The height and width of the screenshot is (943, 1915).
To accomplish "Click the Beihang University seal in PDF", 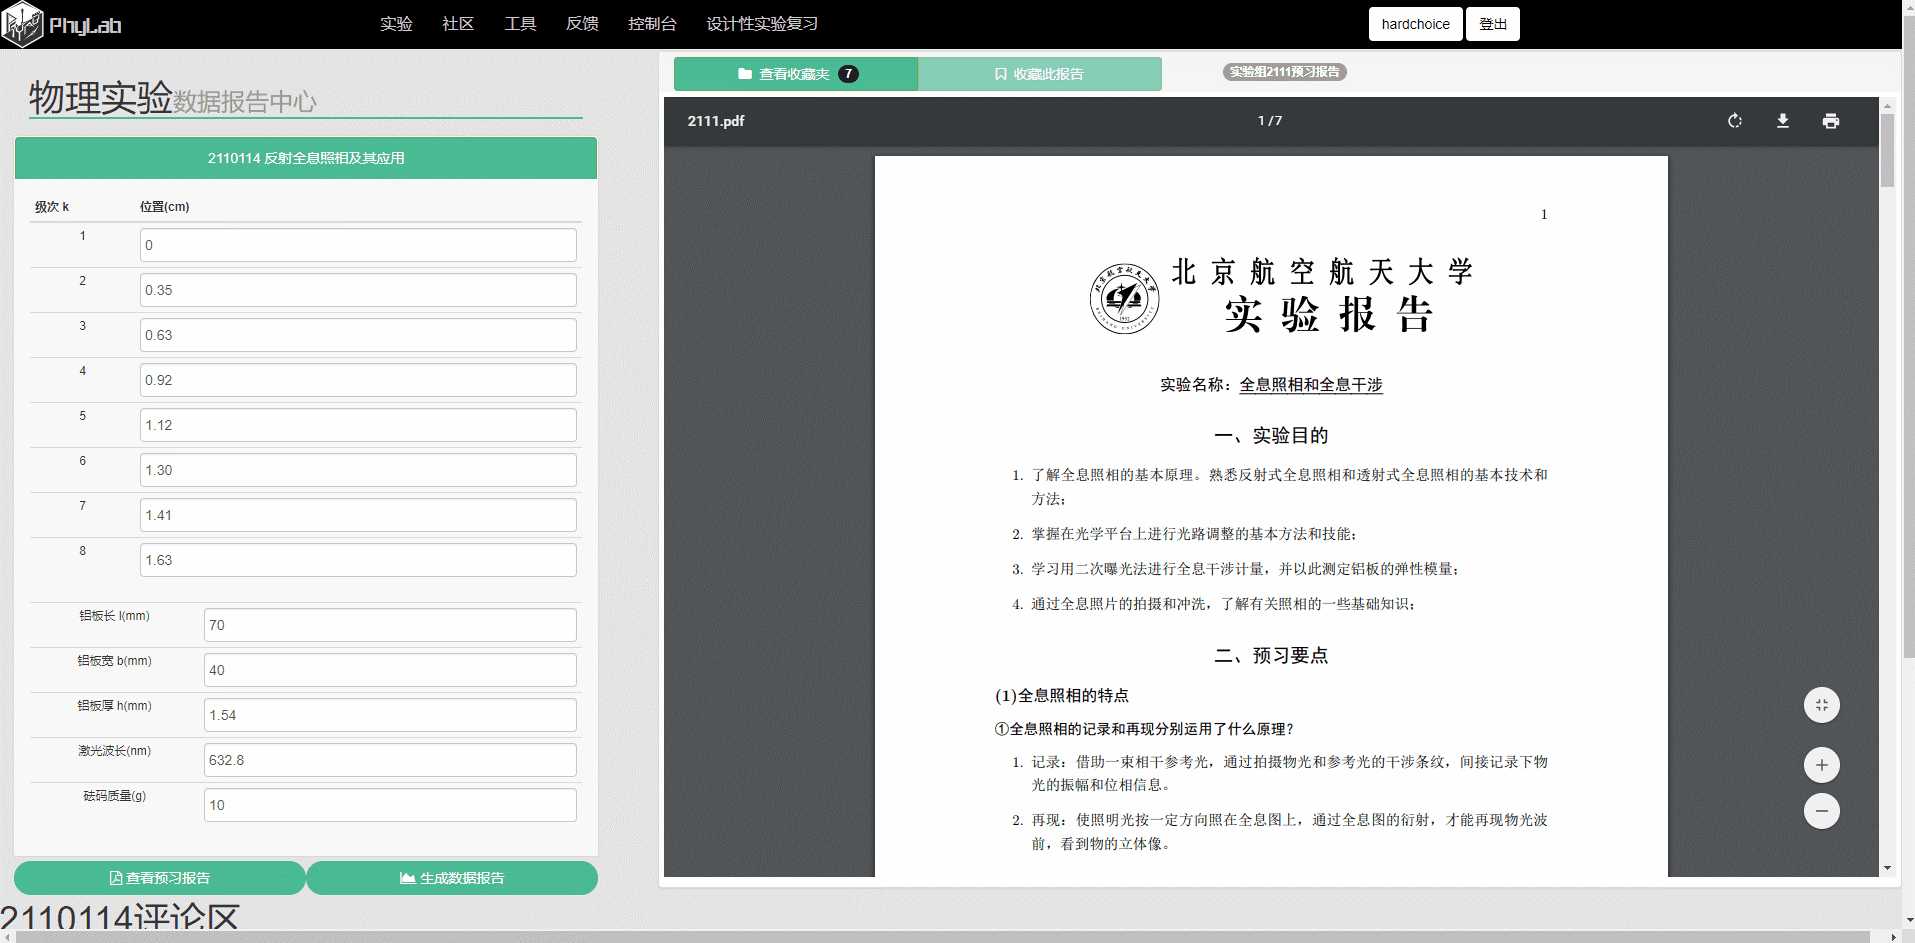I will click(x=1124, y=299).
